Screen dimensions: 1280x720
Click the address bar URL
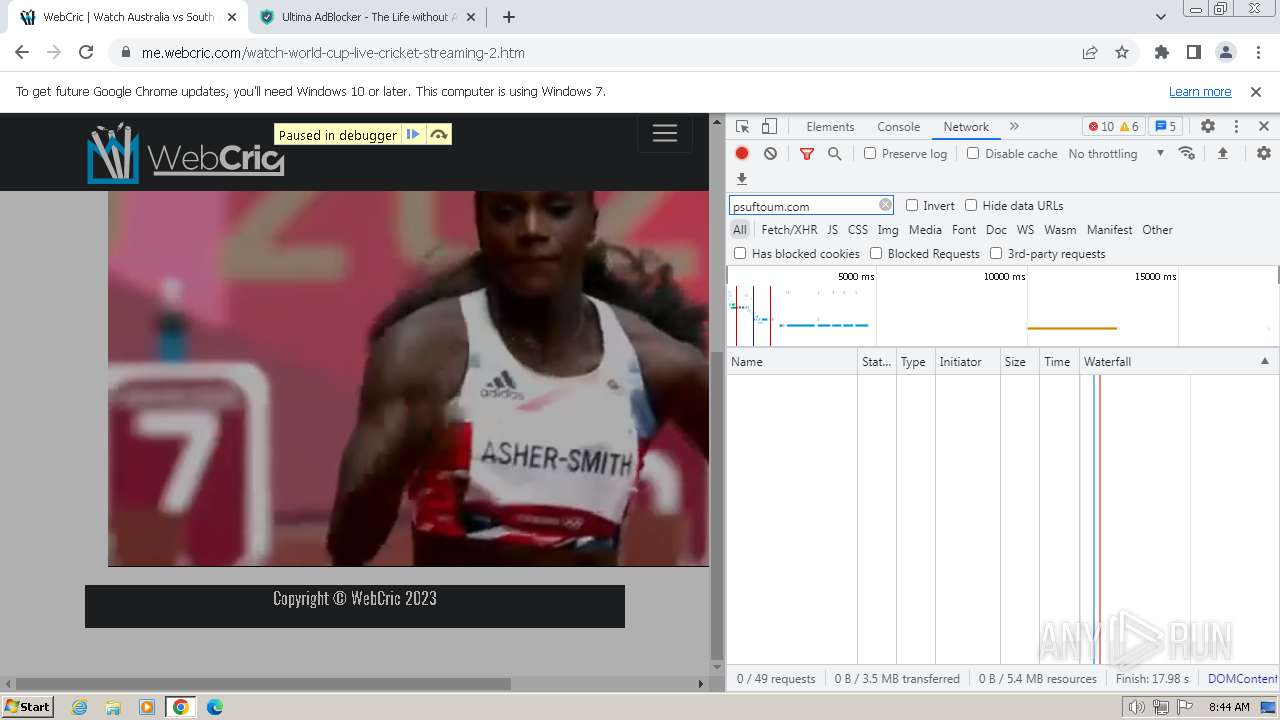tap(333, 53)
